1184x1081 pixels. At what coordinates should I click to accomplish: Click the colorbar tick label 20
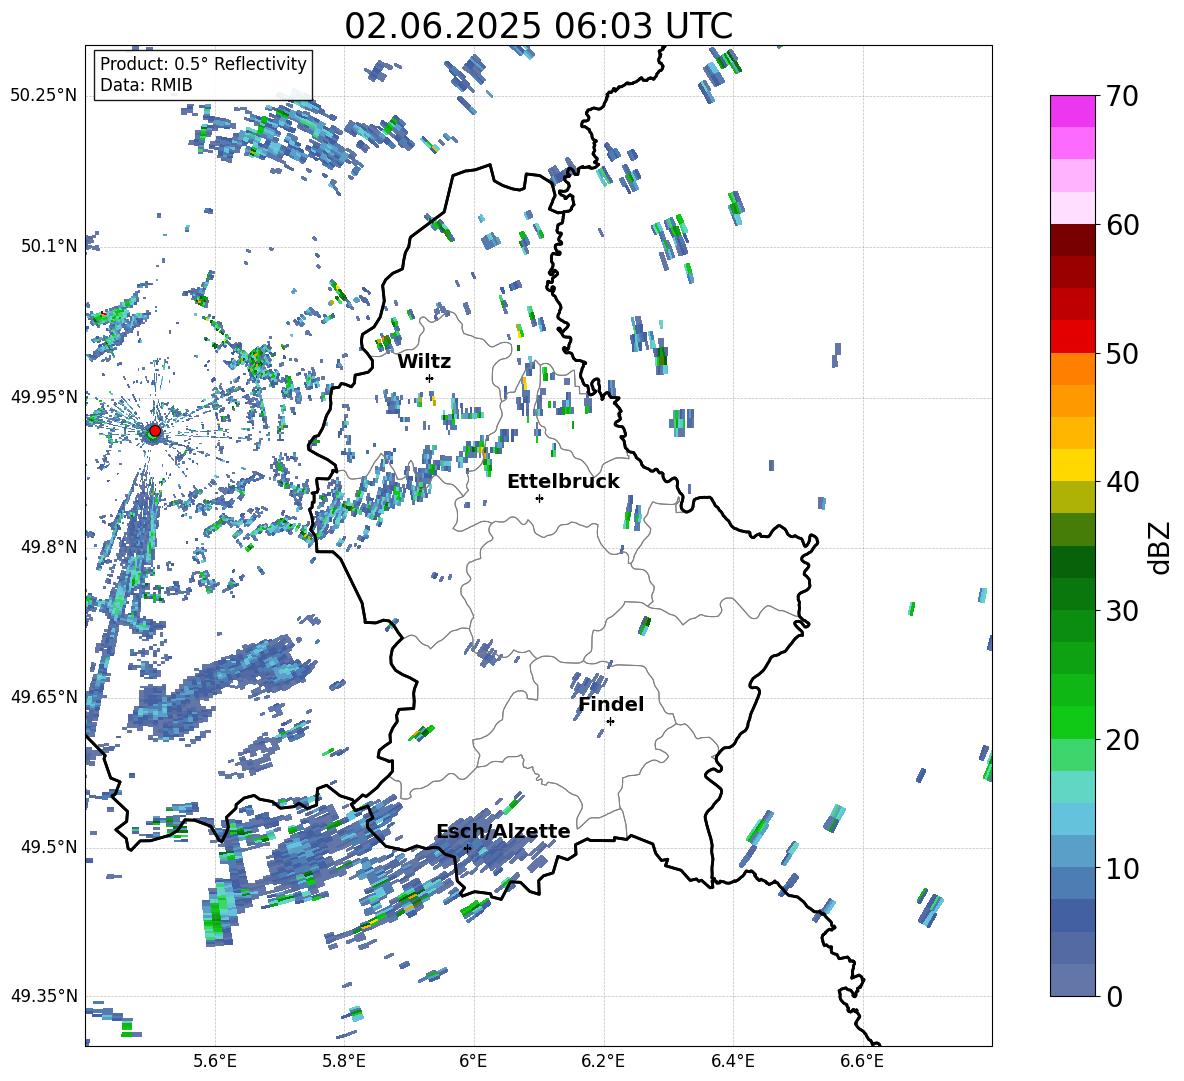(x=1122, y=739)
